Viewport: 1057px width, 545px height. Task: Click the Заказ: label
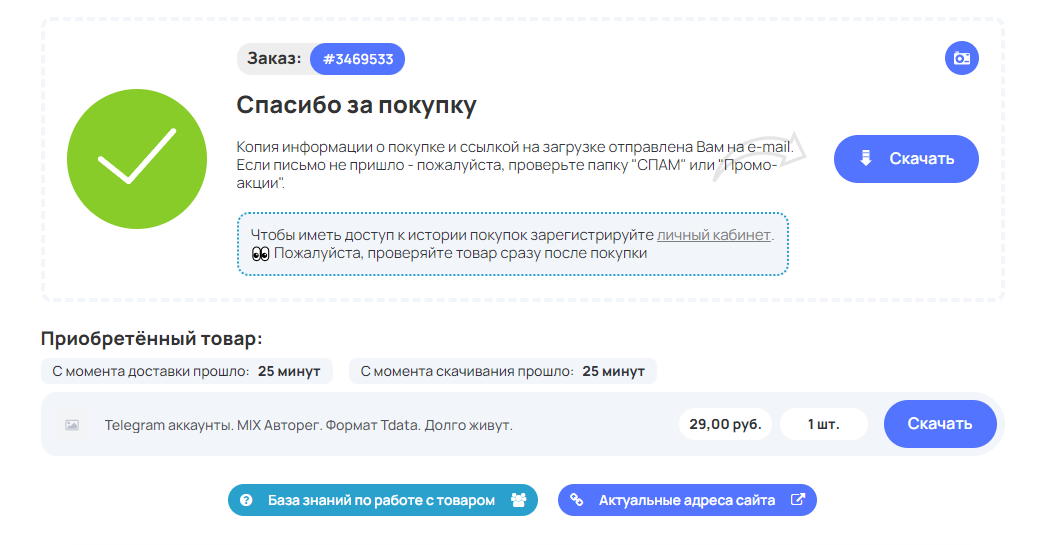coord(274,59)
